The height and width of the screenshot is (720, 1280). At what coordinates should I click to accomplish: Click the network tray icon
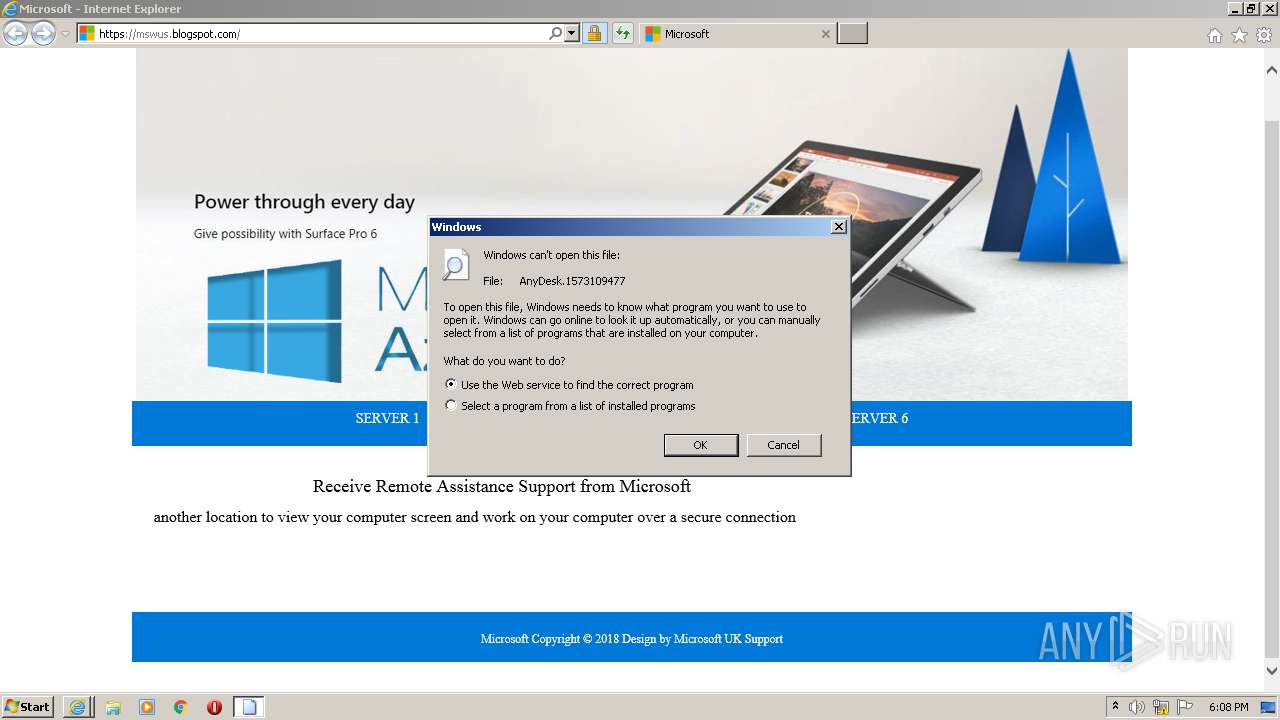pyautogui.click(x=1161, y=707)
